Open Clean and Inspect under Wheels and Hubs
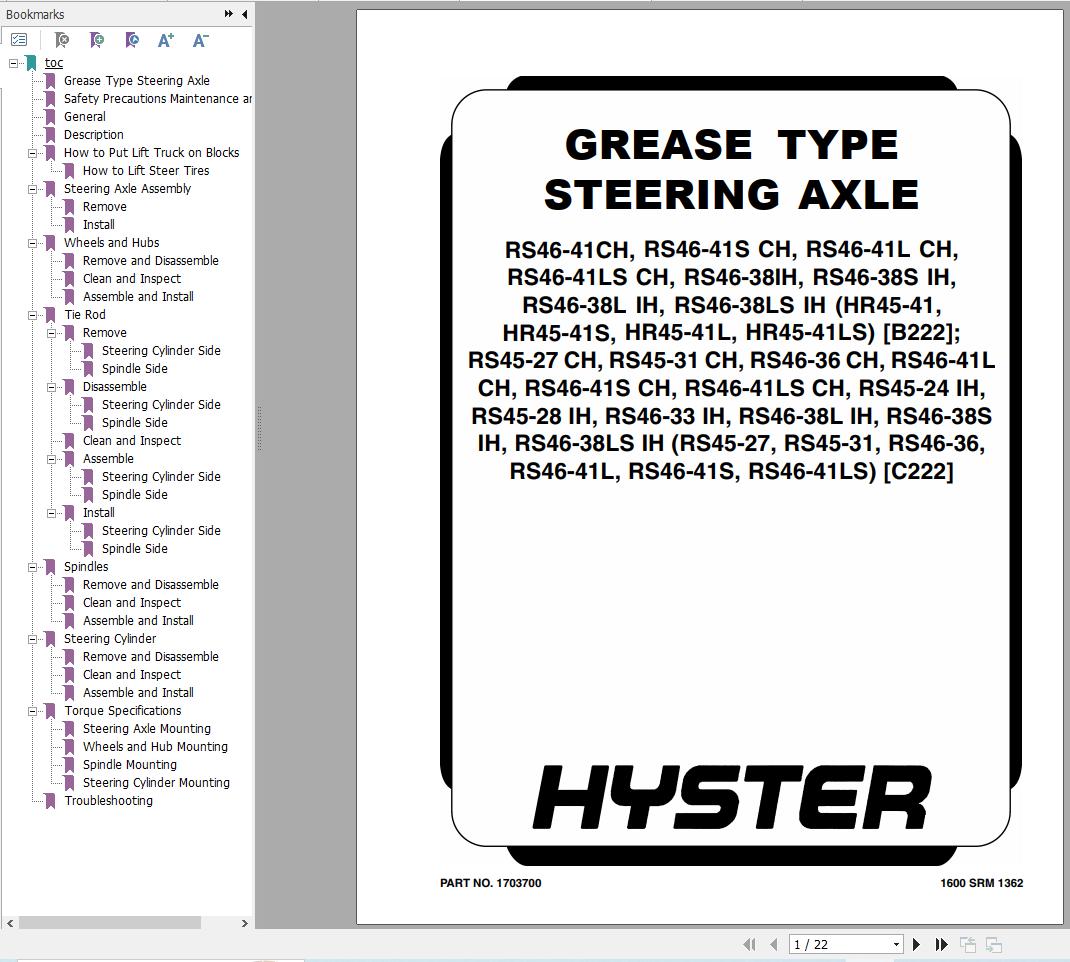The height and width of the screenshot is (962, 1070). 132,279
